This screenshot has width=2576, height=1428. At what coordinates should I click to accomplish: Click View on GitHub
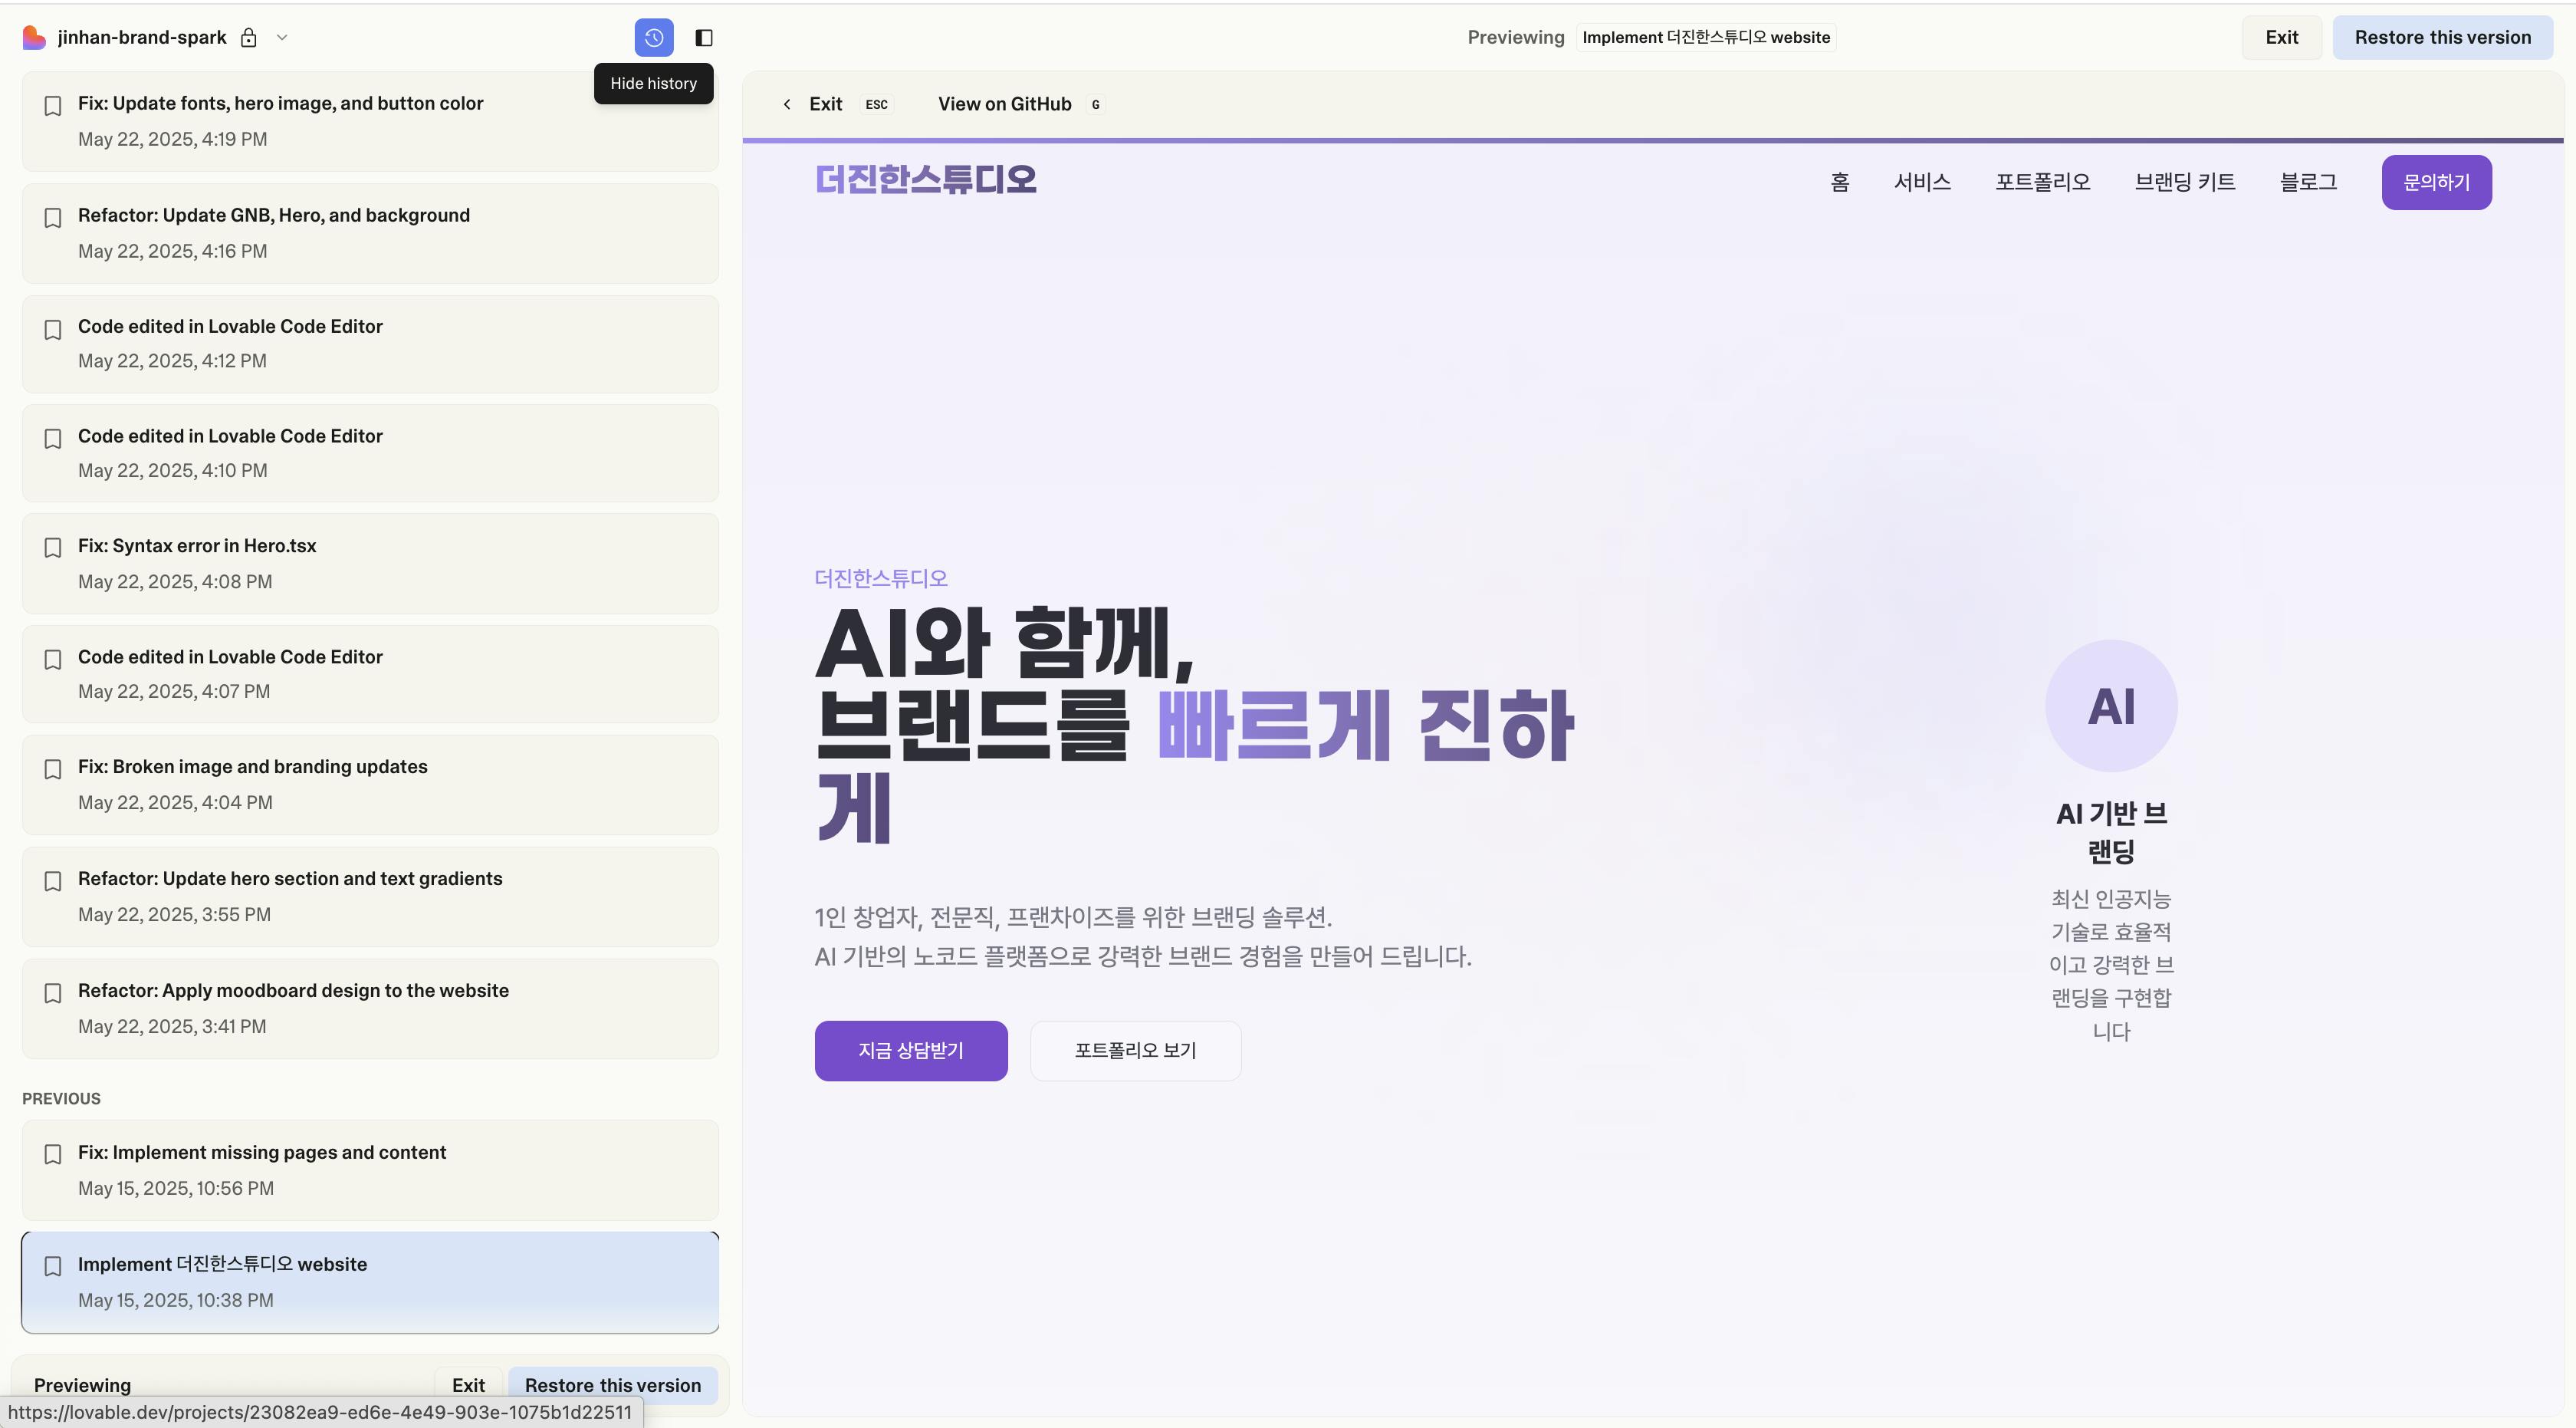pyautogui.click(x=1004, y=104)
